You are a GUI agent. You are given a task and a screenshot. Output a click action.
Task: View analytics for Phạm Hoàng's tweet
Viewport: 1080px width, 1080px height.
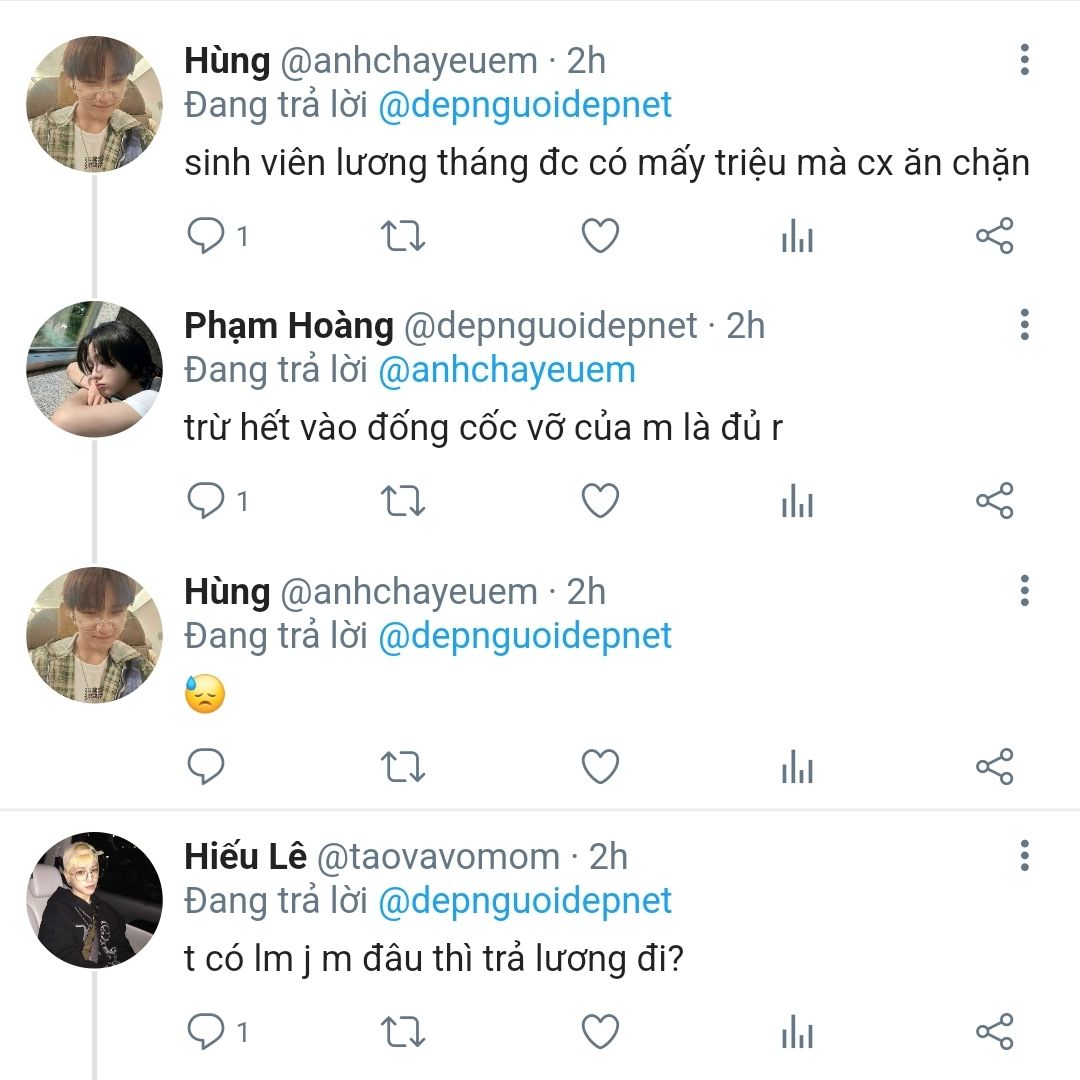(798, 501)
